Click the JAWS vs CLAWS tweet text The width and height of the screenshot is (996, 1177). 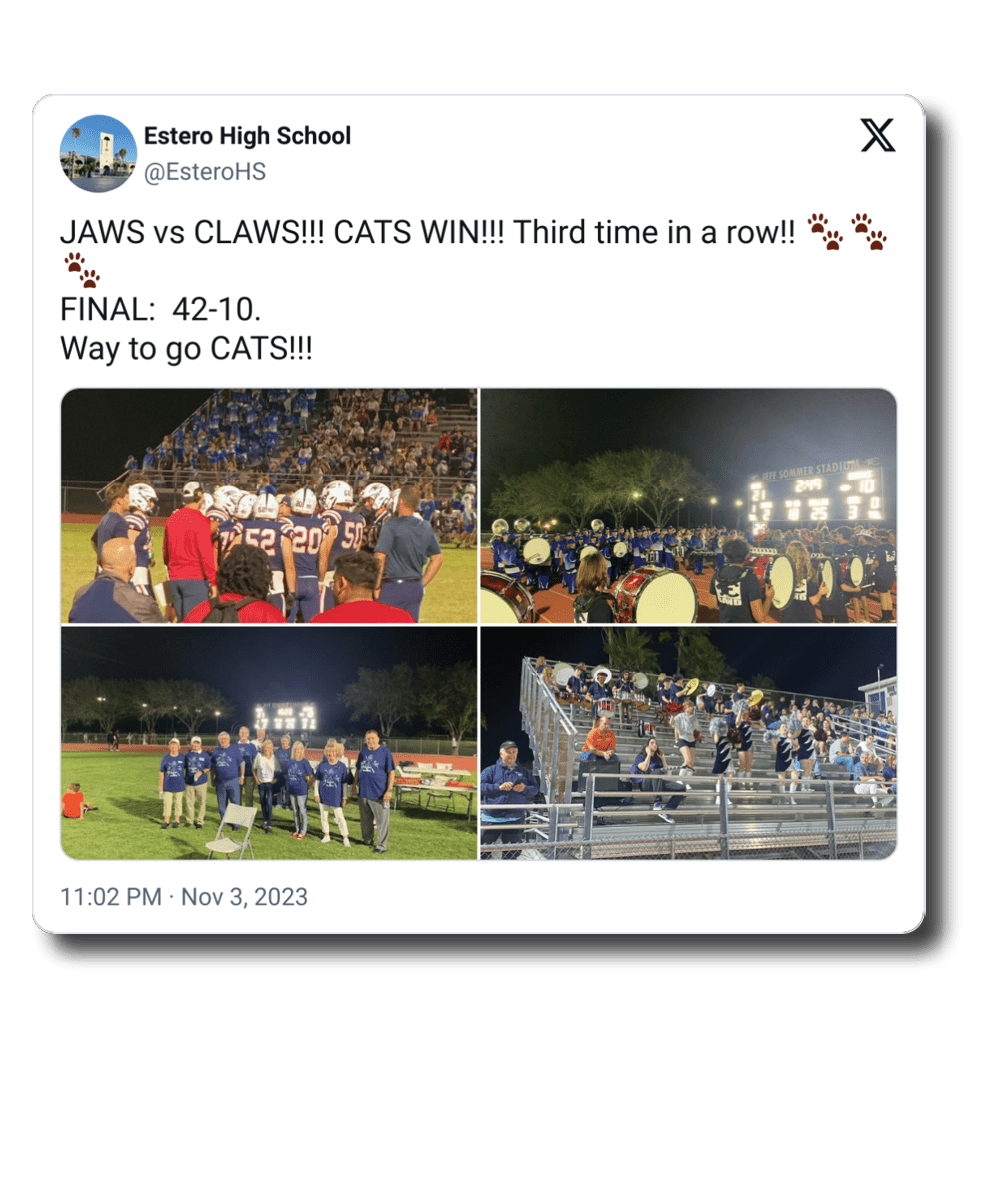tap(427, 232)
